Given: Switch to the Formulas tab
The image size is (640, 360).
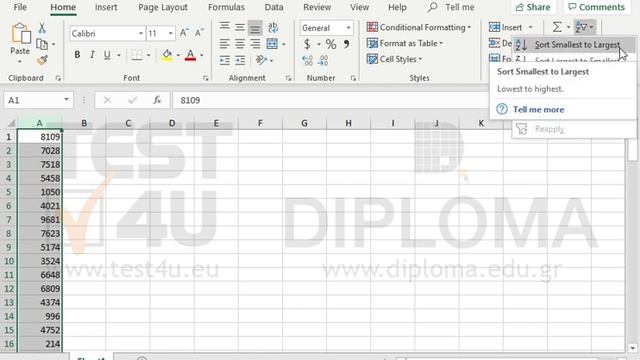Looking at the screenshot, I should pos(226,7).
